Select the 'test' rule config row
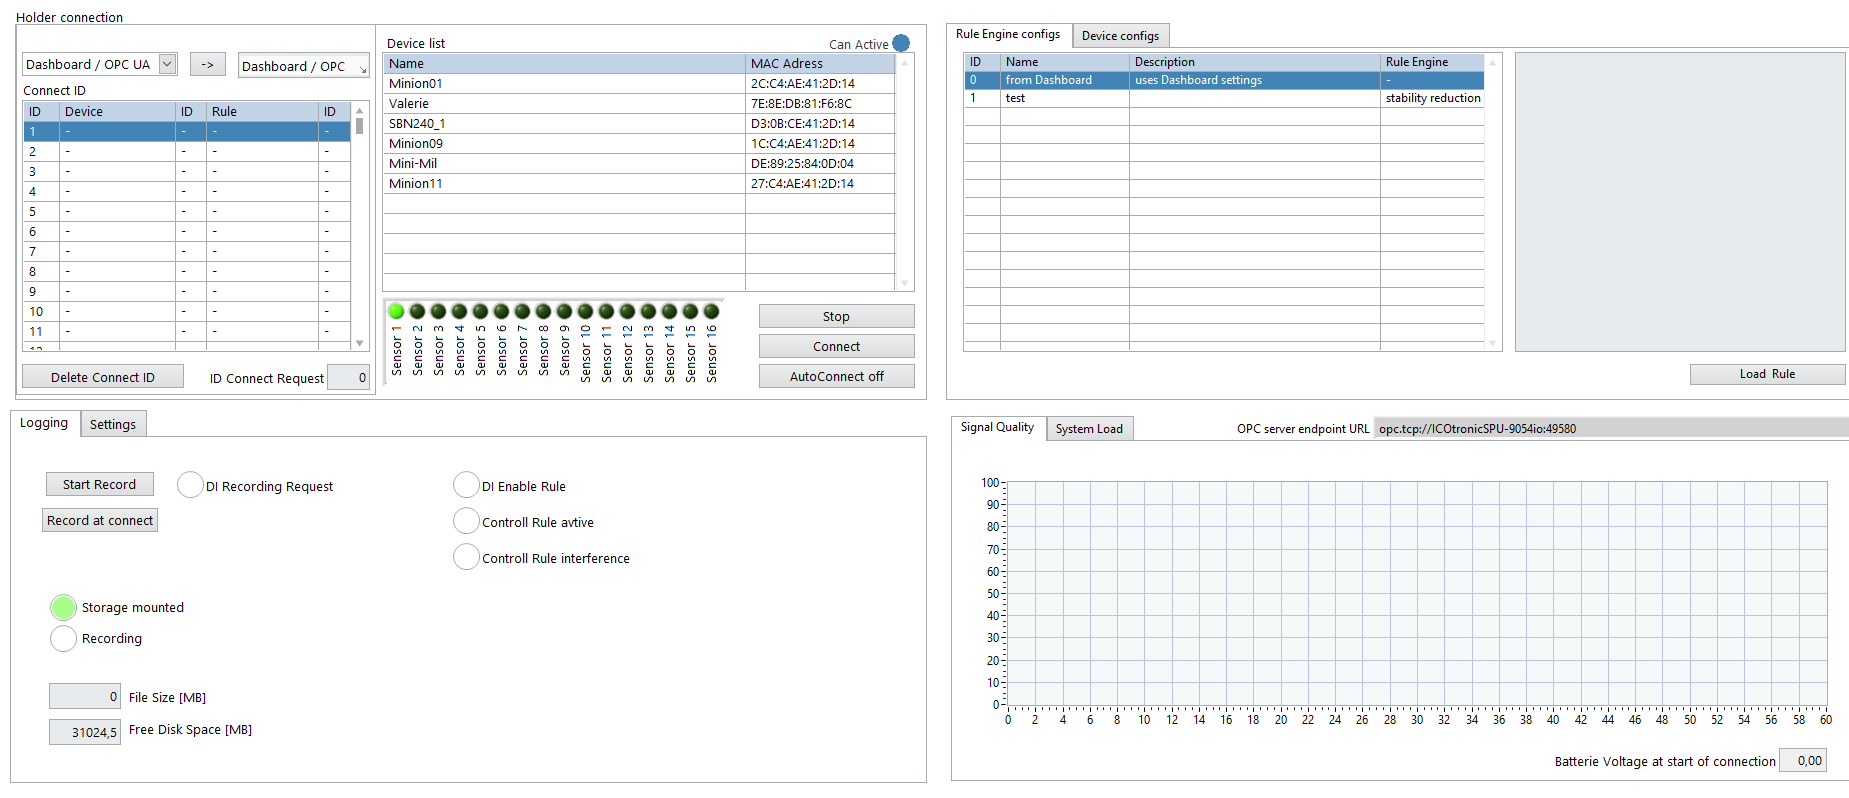This screenshot has height=798, width=1849. (1224, 98)
